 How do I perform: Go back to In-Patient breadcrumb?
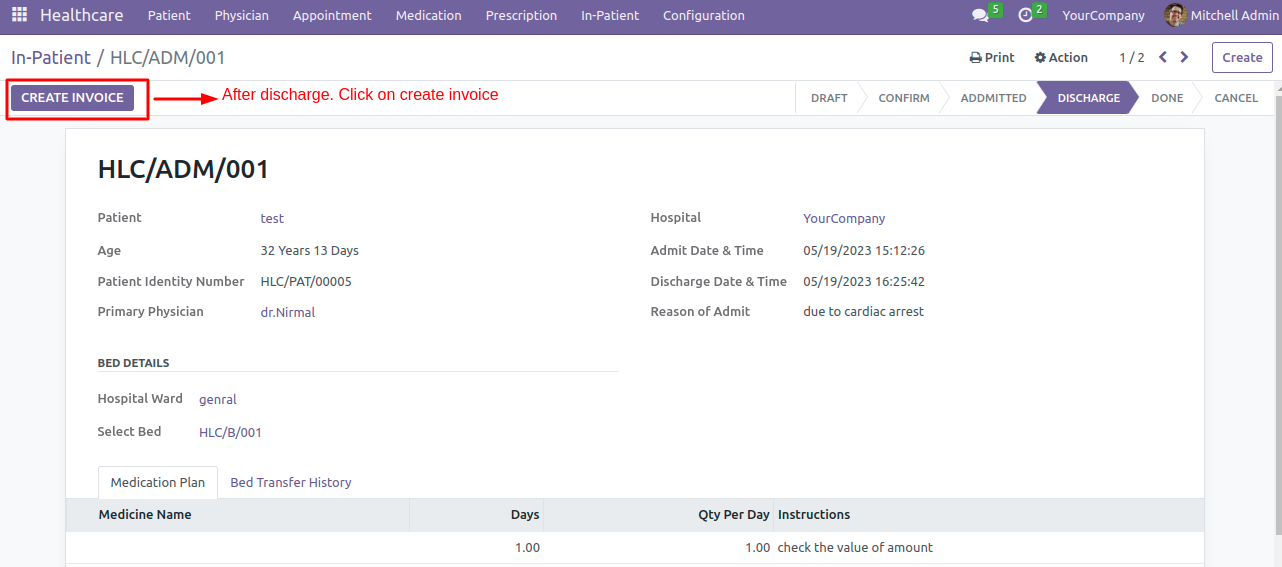point(51,58)
